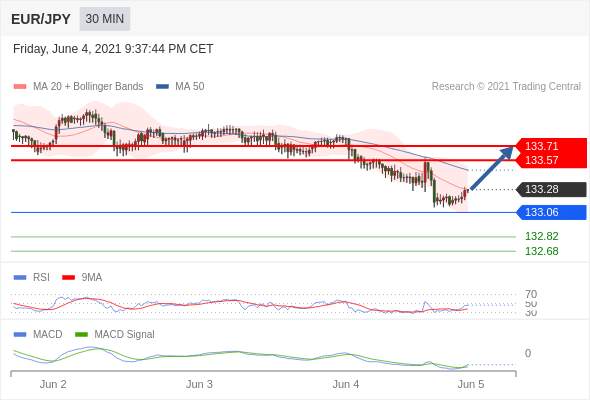Click the green MACD Signal legend icon
Image resolution: width=590 pixels, height=400 pixels.
coord(81,334)
